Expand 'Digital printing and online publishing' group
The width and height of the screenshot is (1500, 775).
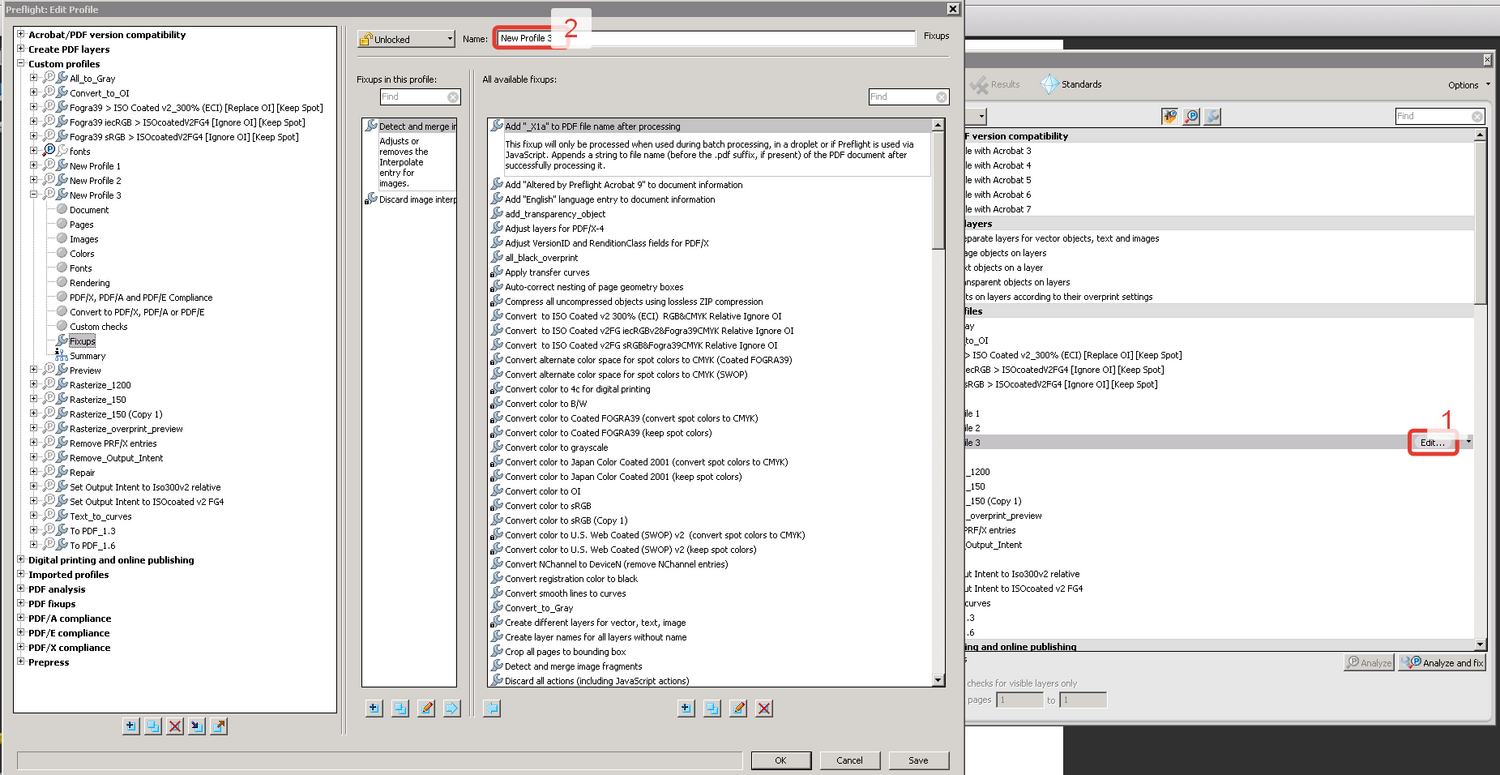pyautogui.click(x=20, y=560)
